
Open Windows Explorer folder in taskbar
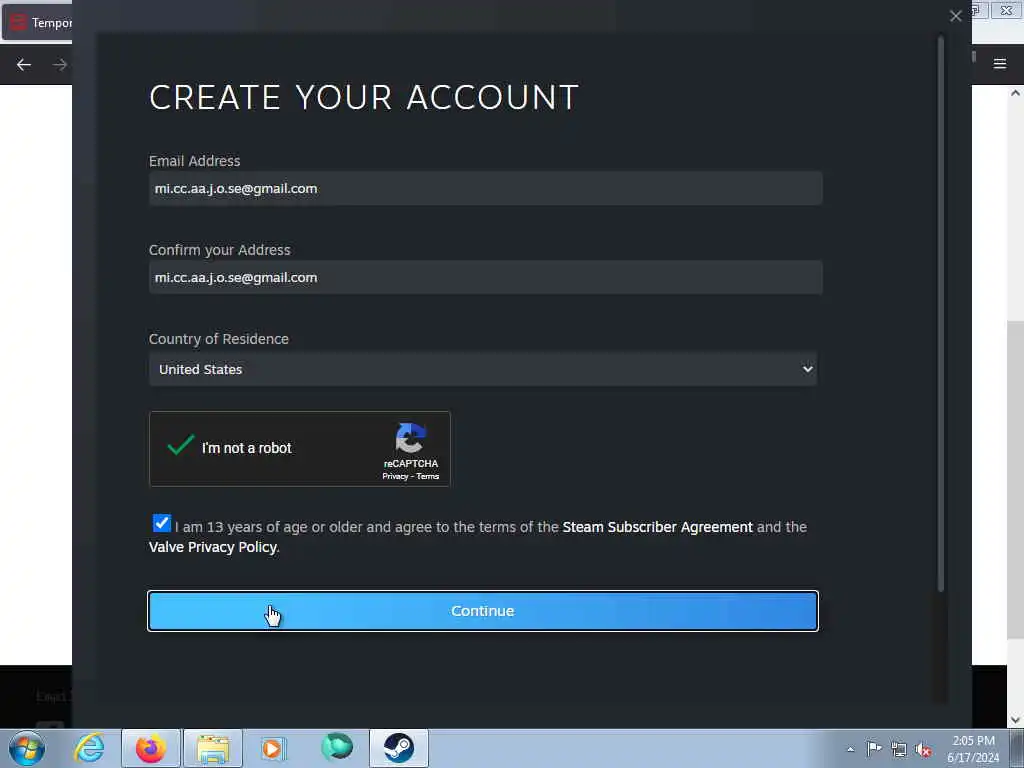[x=213, y=748]
